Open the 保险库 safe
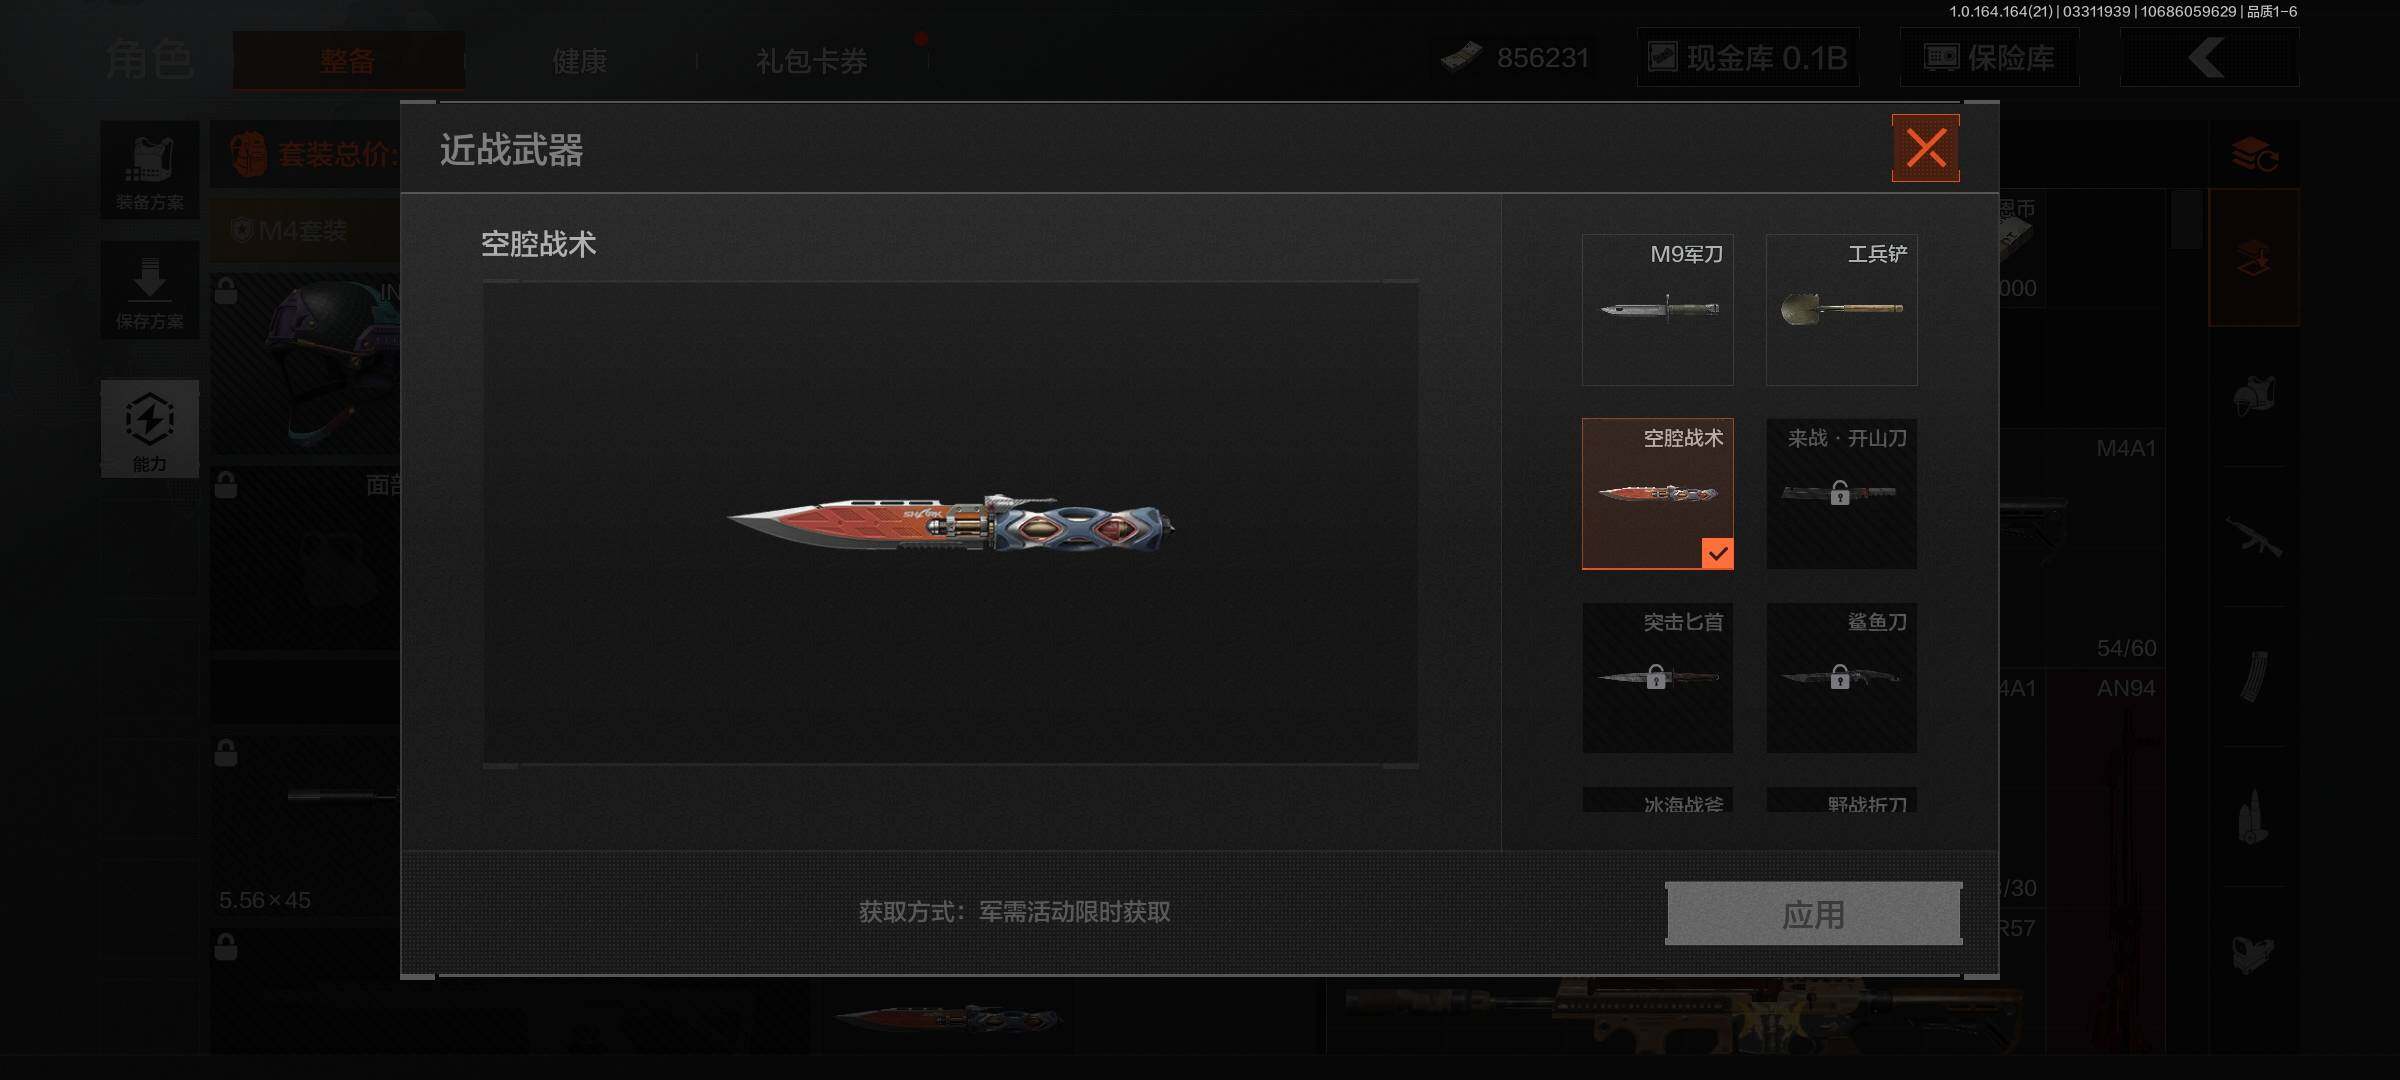 [x=1989, y=58]
